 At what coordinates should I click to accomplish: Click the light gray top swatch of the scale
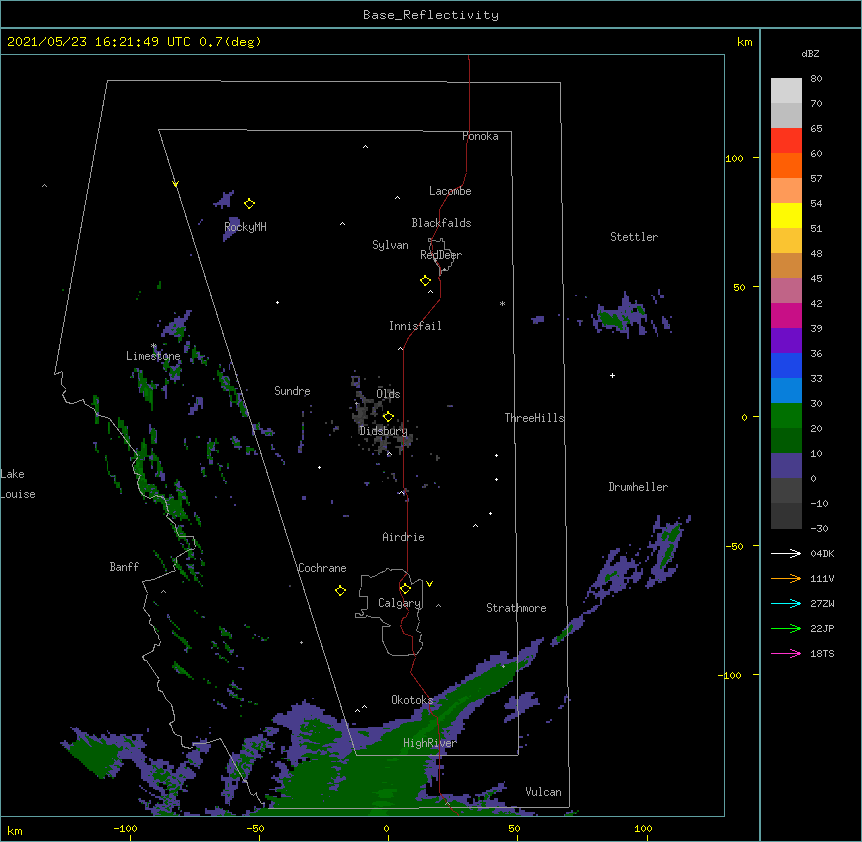pos(786,91)
